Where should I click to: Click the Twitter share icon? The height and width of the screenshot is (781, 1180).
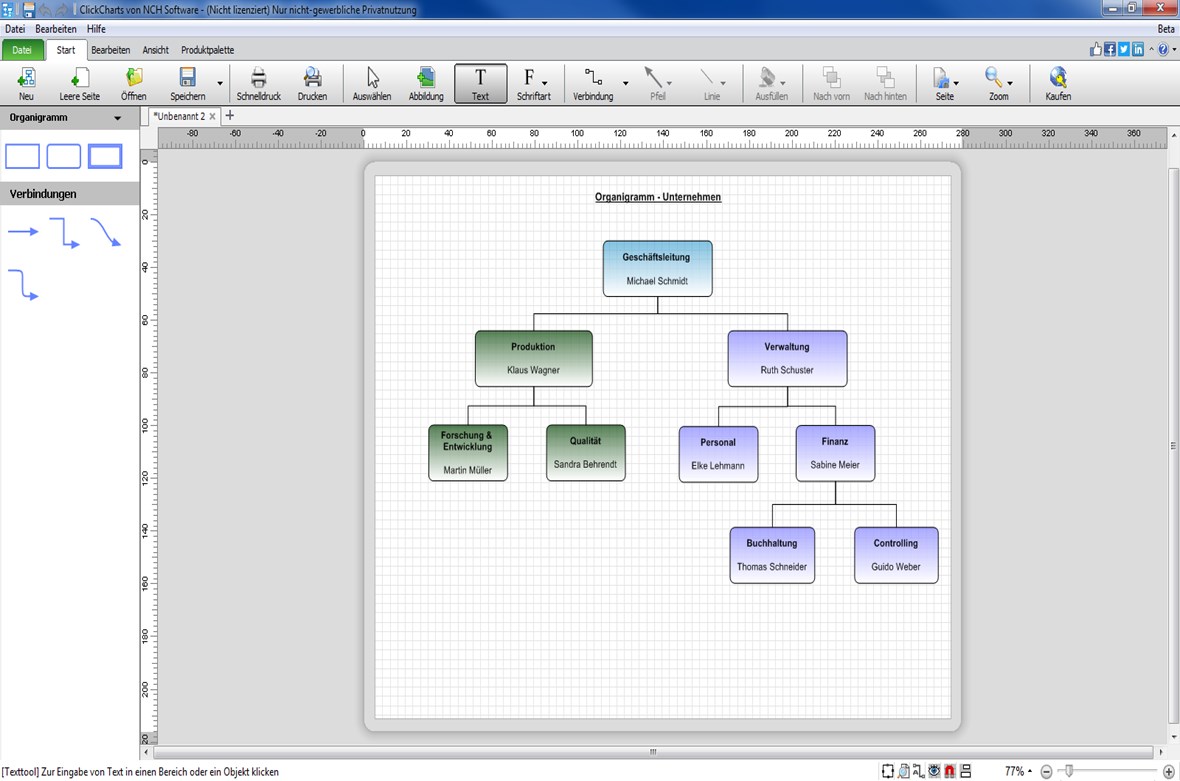click(x=1124, y=50)
